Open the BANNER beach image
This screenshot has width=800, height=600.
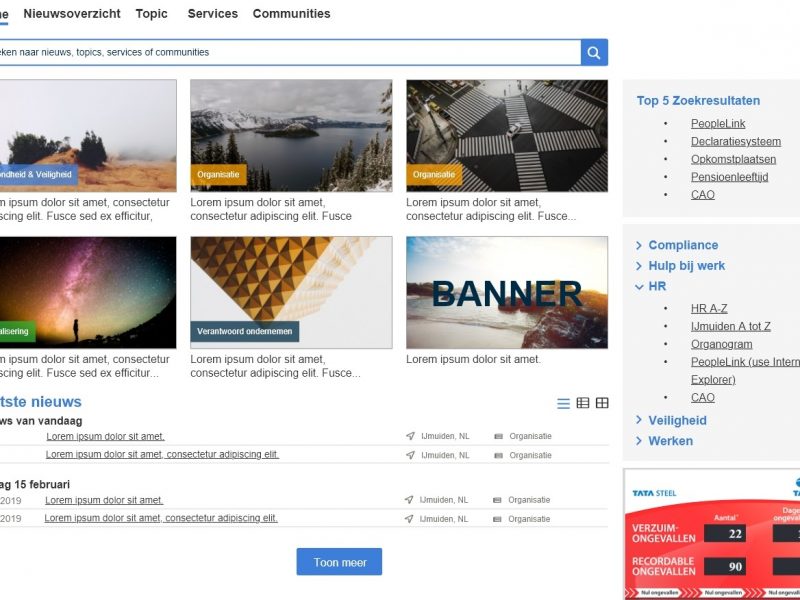(507, 292)
